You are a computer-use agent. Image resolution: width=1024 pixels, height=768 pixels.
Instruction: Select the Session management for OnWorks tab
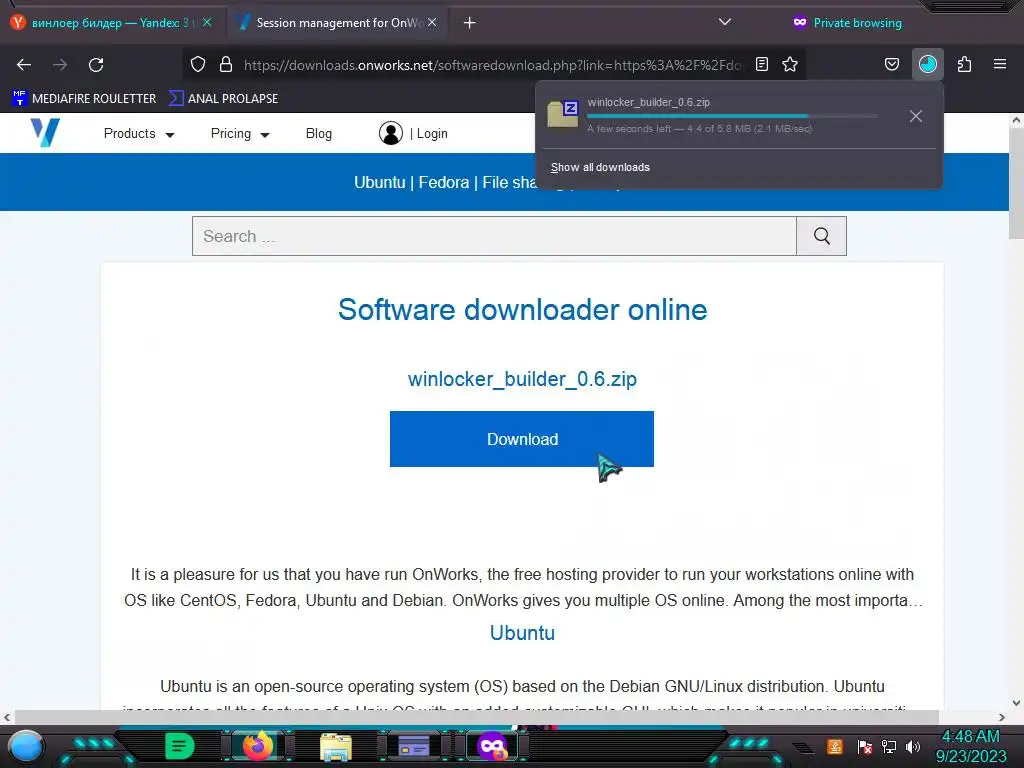(336, 23)
